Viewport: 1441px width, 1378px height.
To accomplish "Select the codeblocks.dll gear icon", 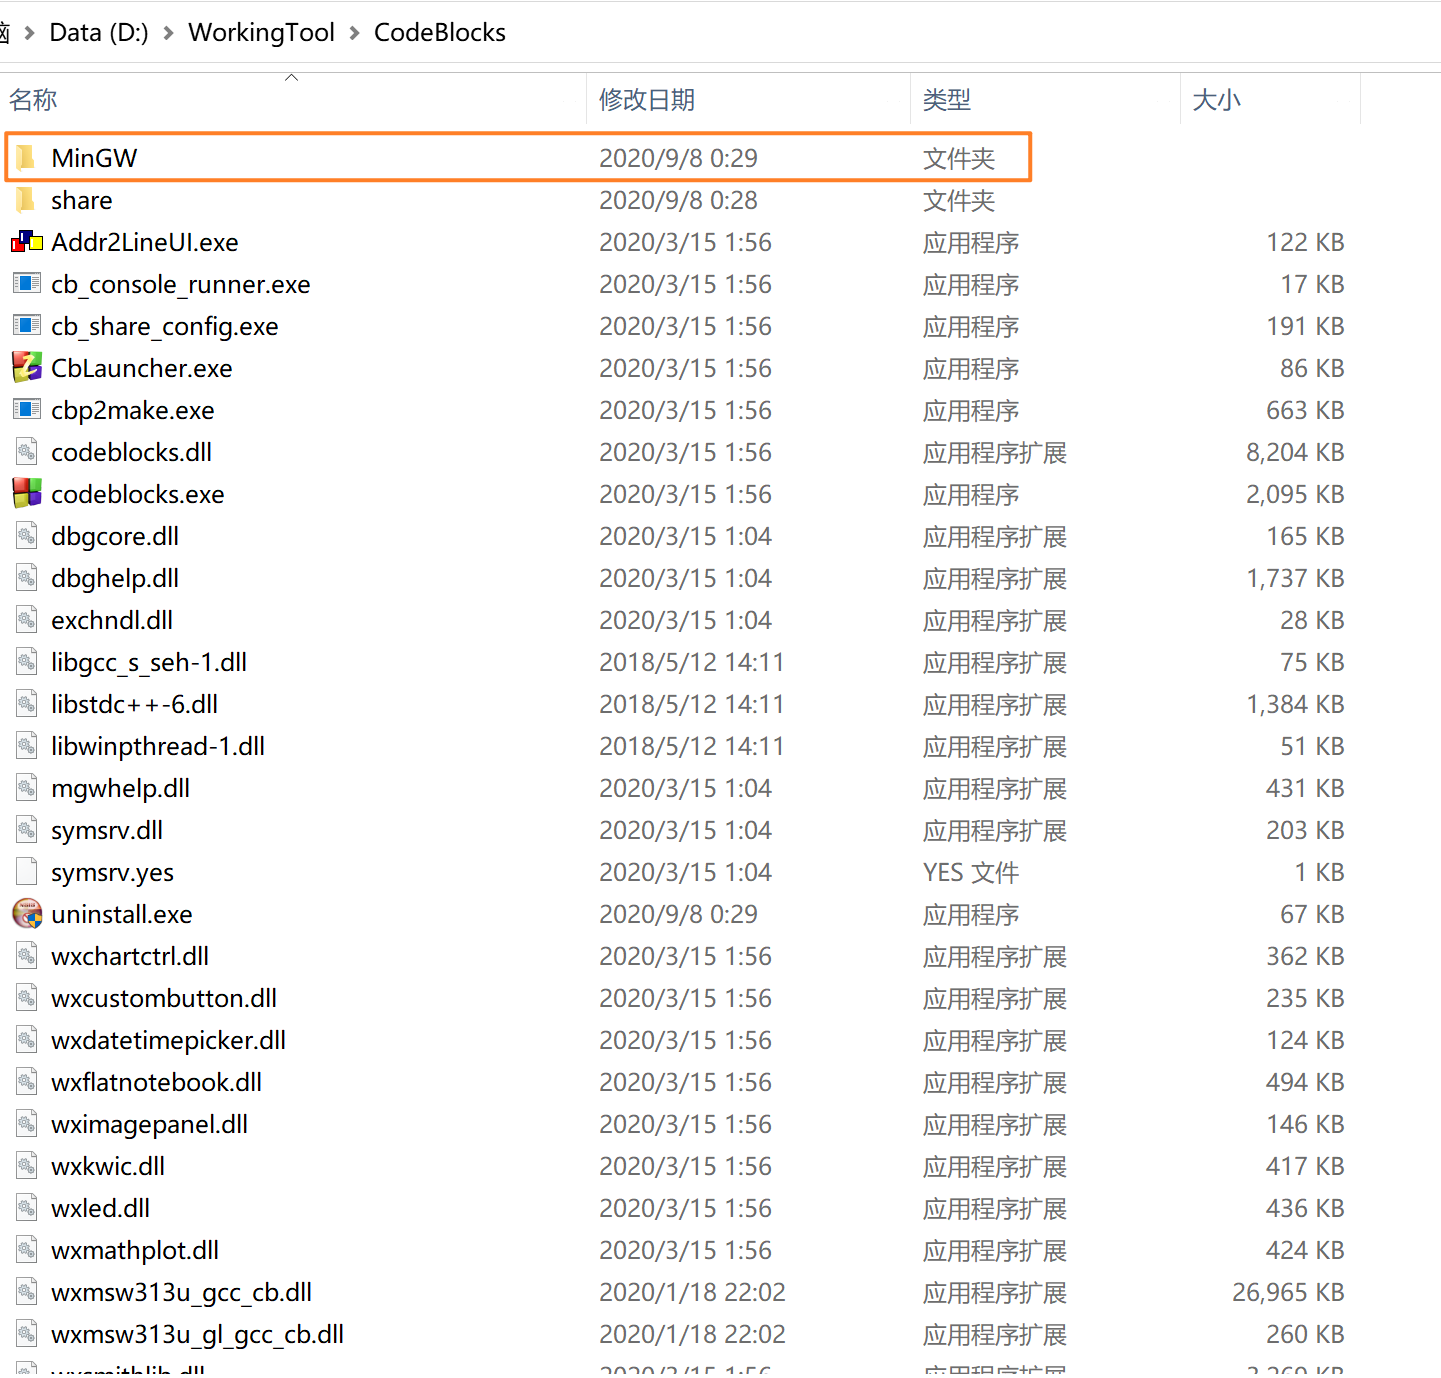I will (x=26, y=451).
